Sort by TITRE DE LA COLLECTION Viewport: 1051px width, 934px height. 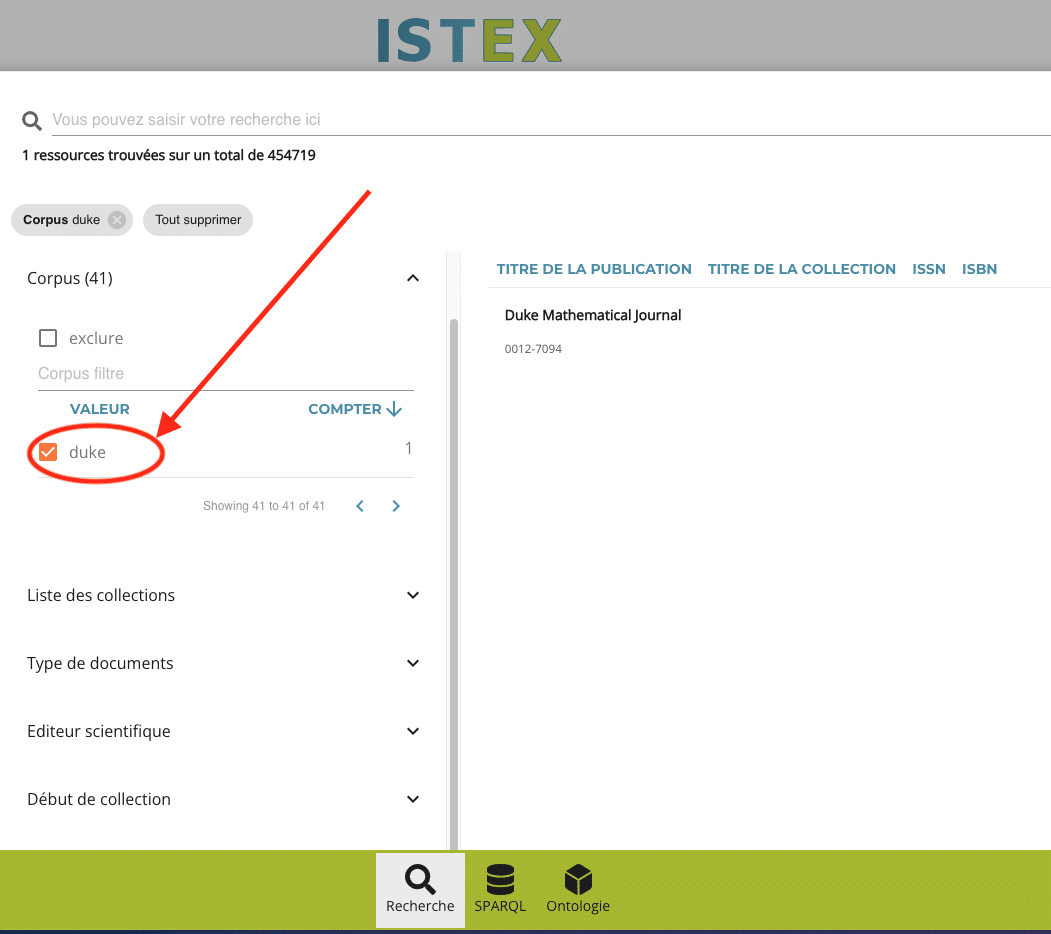click(x=802, y=269)
